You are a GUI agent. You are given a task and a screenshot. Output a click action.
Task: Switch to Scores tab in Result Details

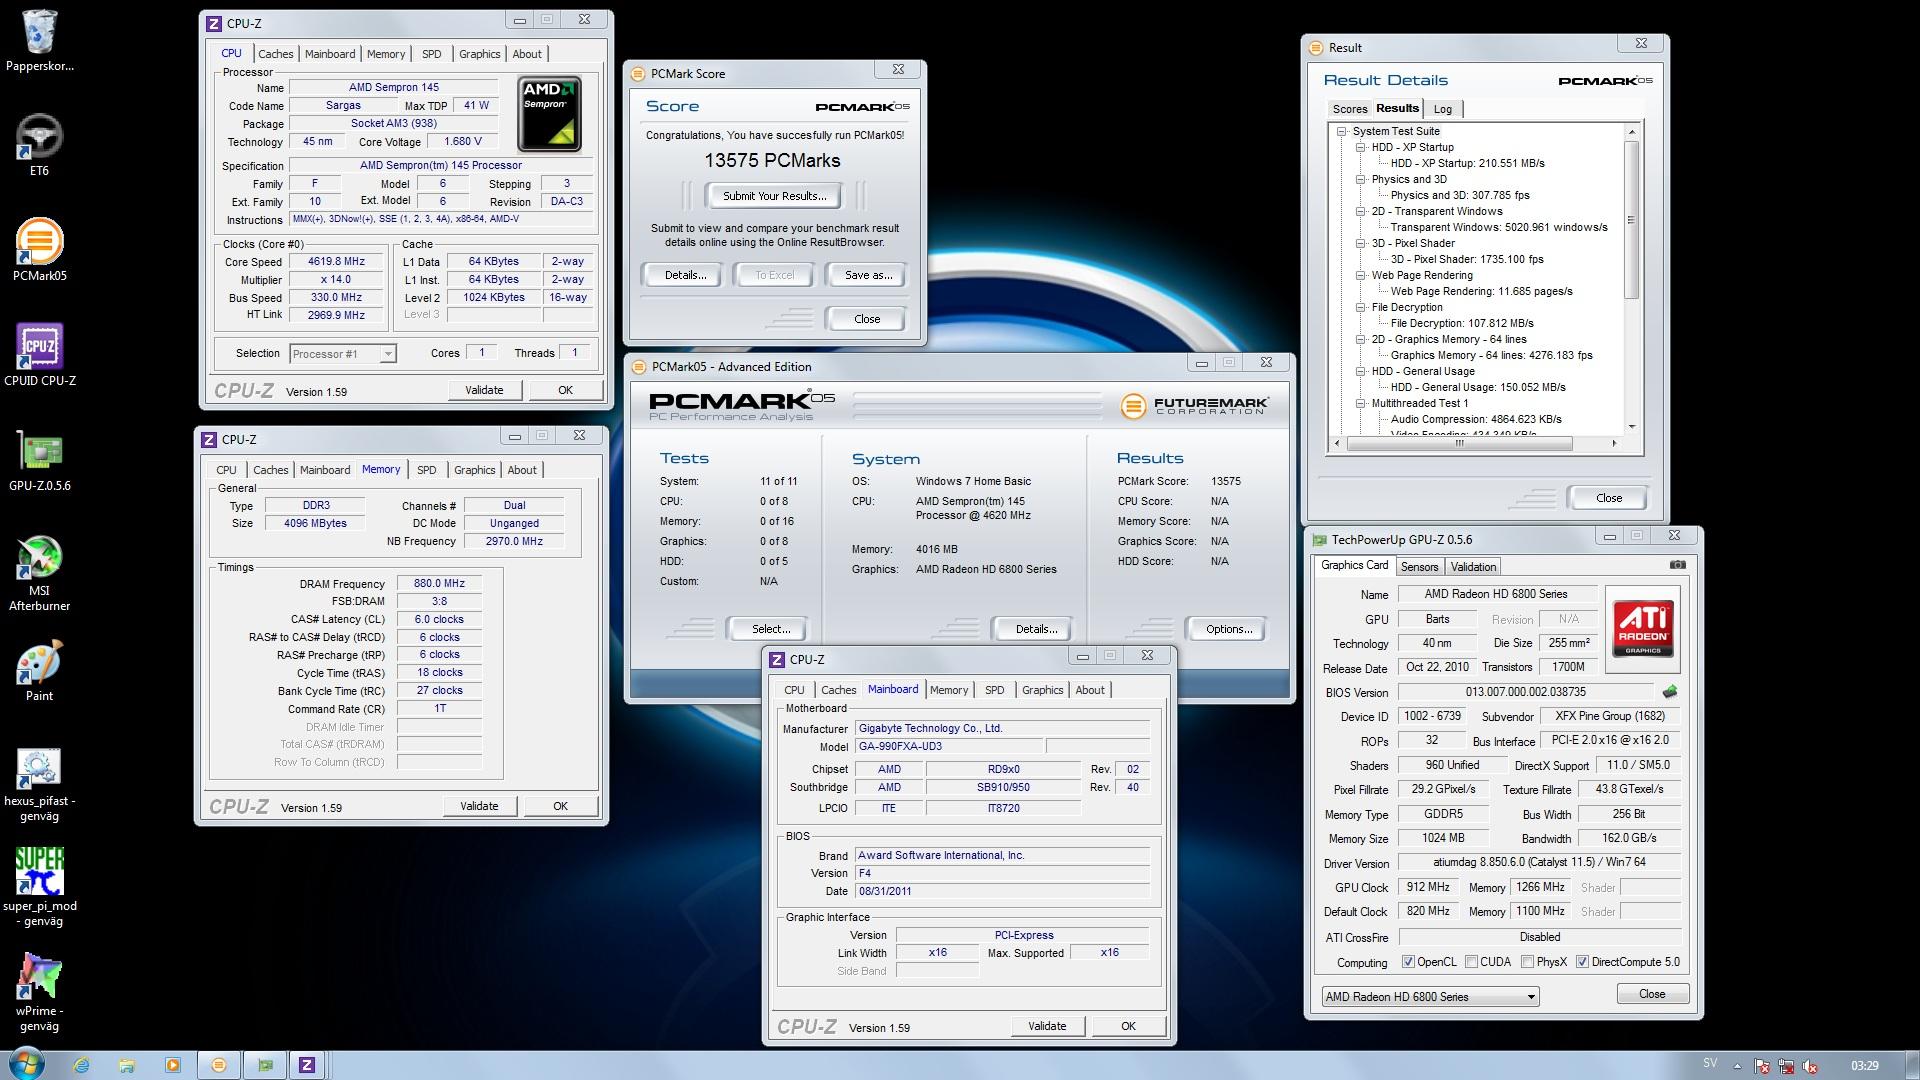(1349, 109)
